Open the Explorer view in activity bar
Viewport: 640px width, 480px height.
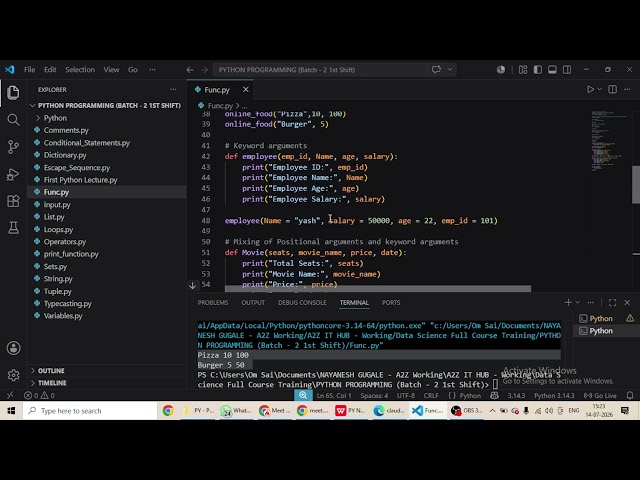point(13,92)
